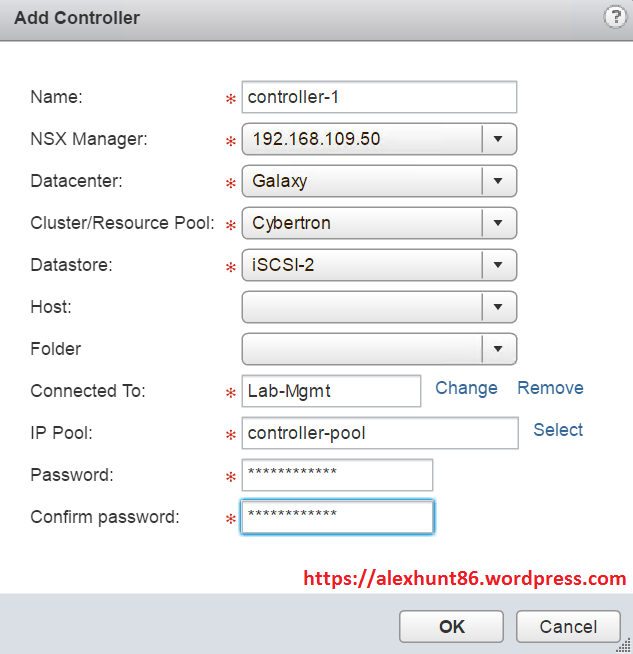Screen dimensions: 633x654
Task: Expand the Datastore dropdown arrow
Action: pos(498,265)
